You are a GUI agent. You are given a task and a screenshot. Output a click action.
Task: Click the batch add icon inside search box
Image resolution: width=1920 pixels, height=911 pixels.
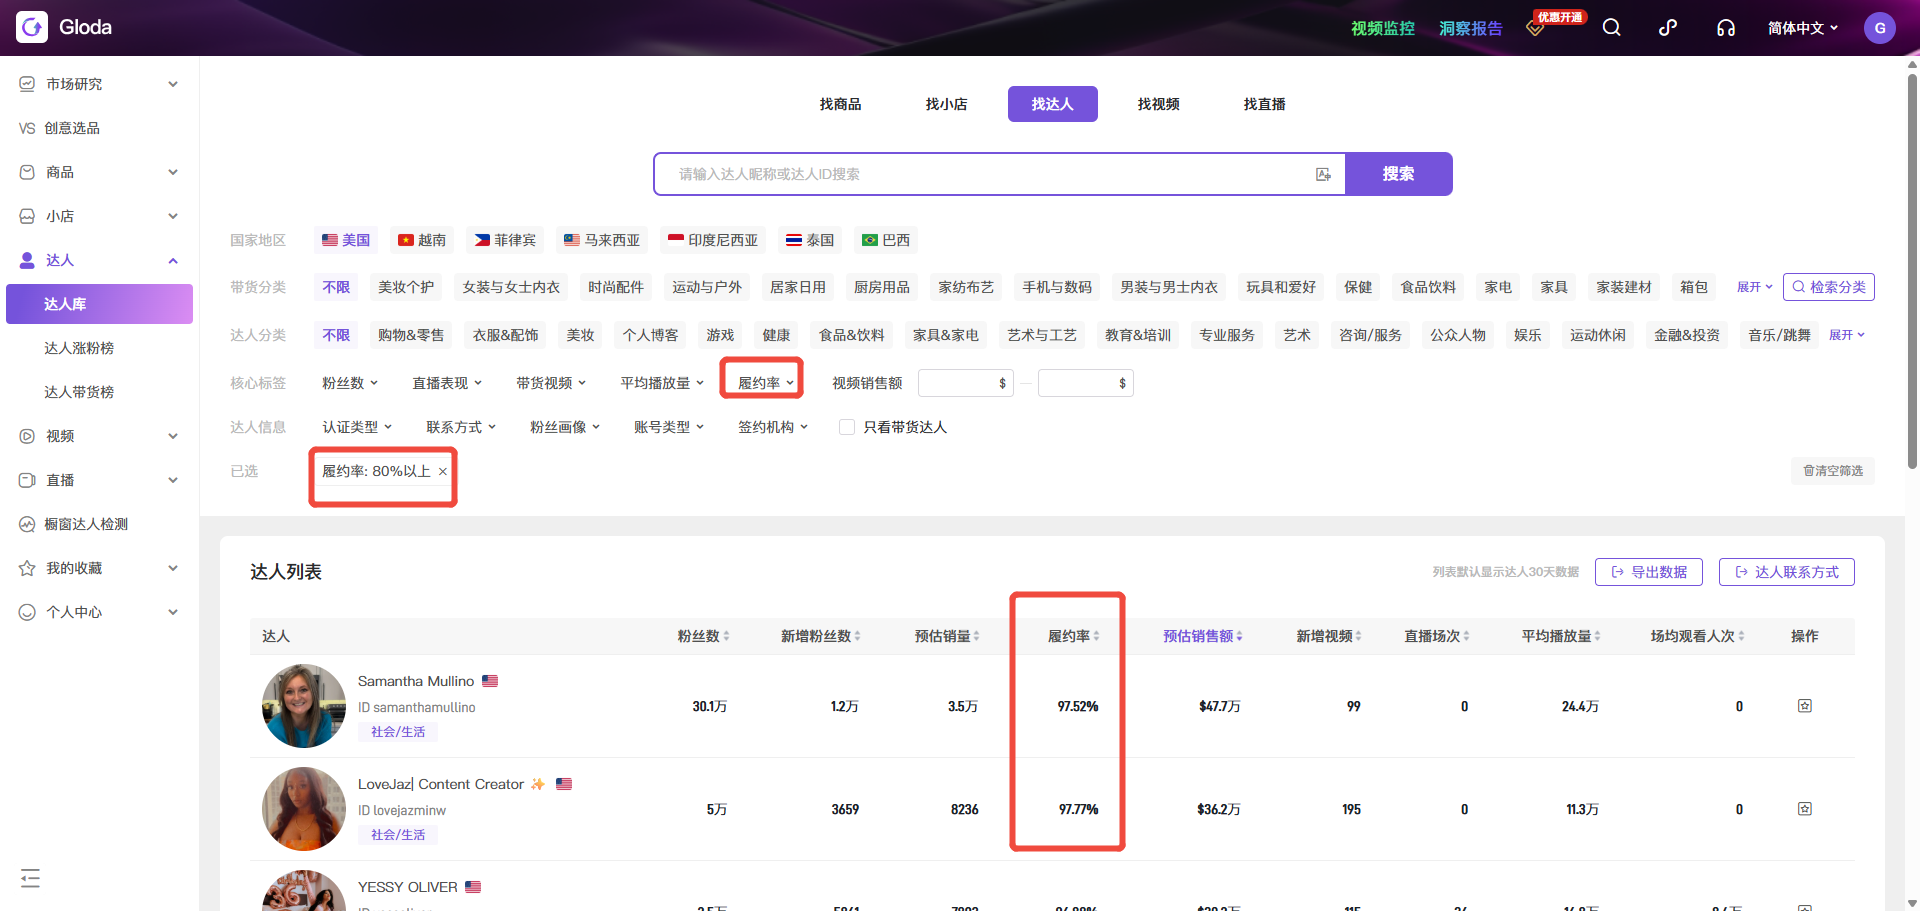point(1323,173)
